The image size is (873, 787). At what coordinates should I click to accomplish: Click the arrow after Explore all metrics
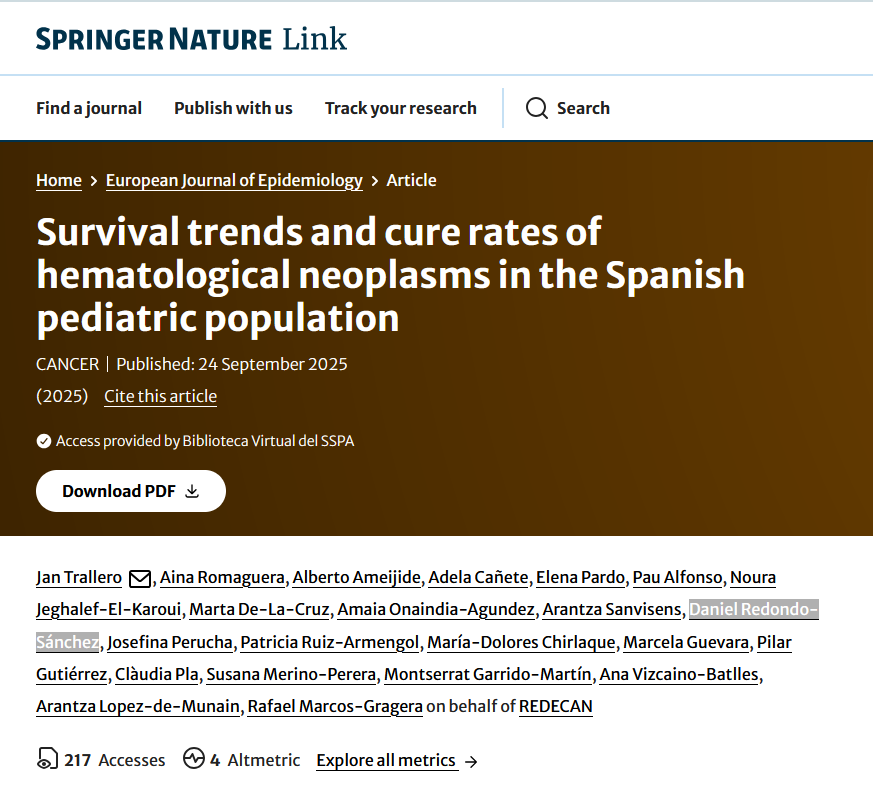point(472,761)
